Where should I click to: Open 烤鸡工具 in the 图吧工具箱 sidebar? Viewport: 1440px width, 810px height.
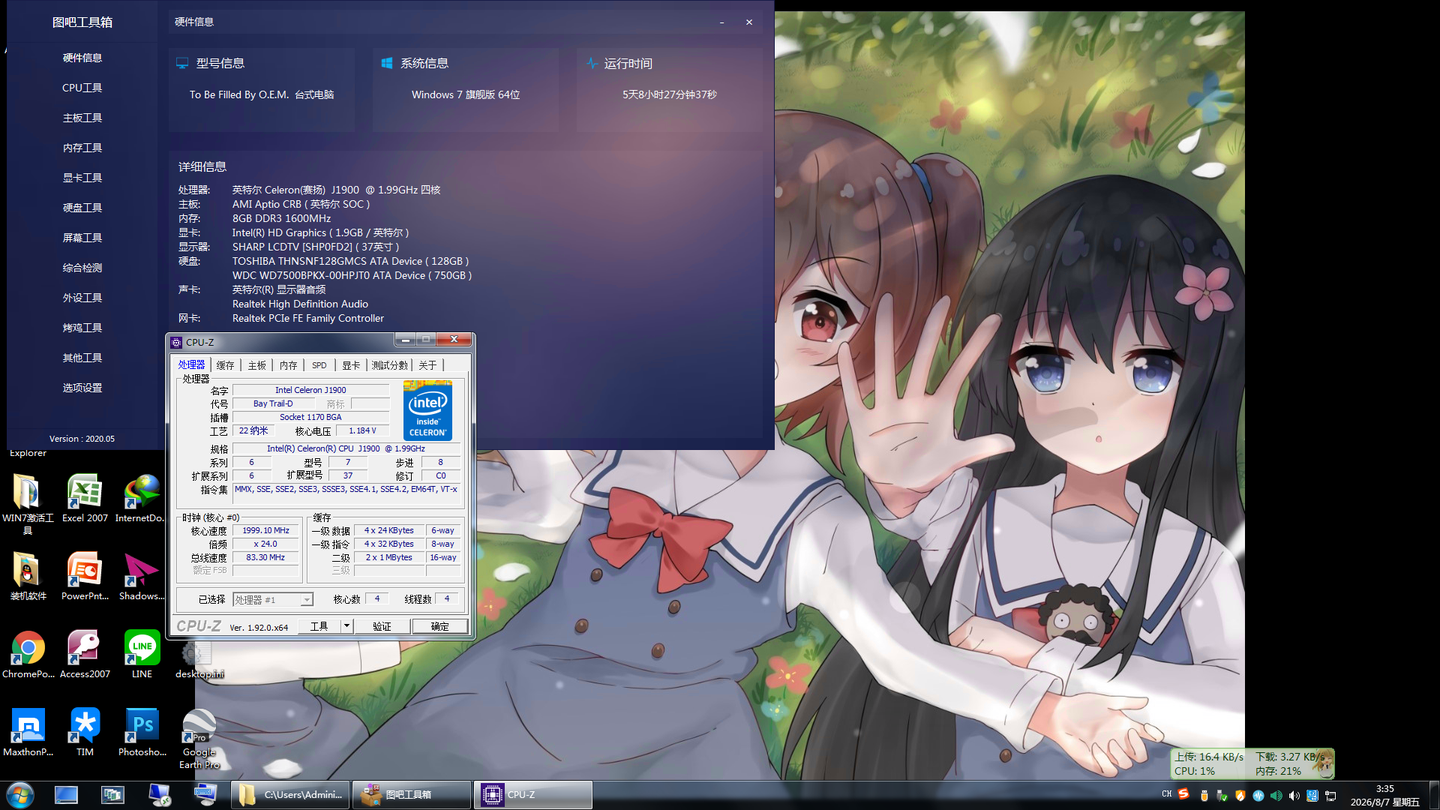point(82,328)
